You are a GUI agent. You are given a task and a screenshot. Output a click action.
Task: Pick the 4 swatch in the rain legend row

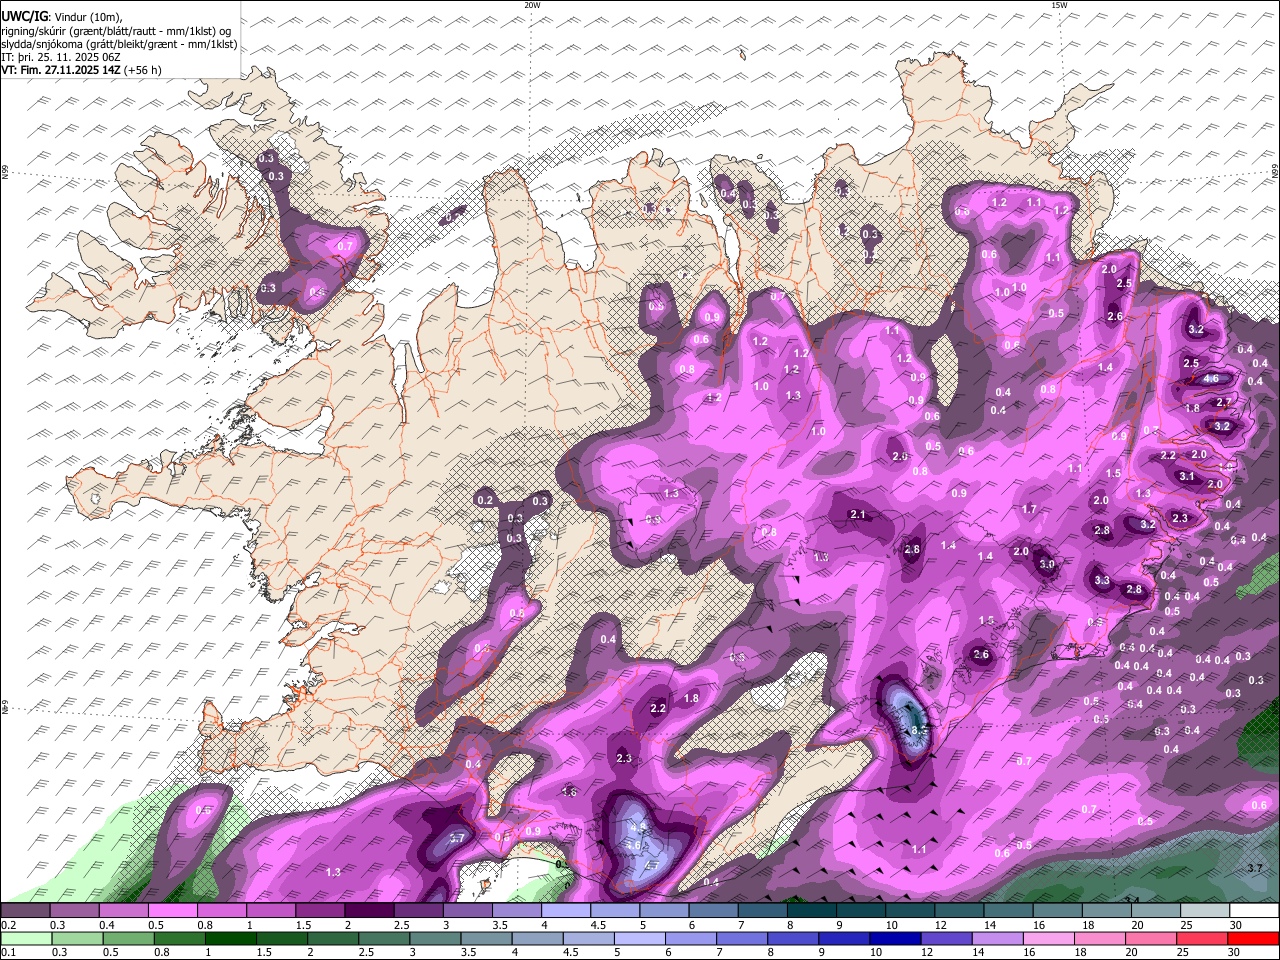coord(537,938)
